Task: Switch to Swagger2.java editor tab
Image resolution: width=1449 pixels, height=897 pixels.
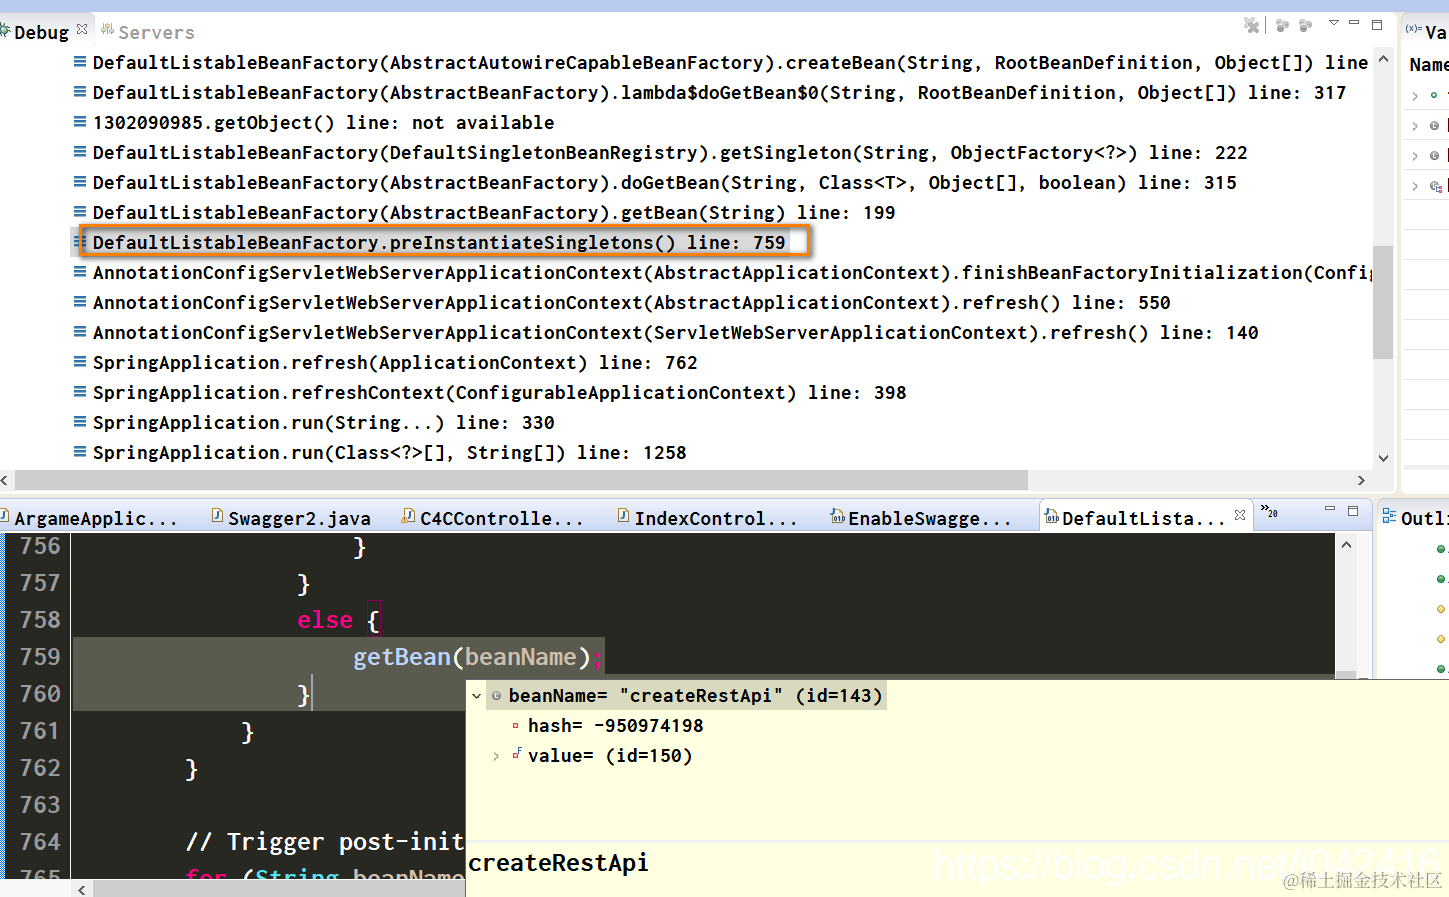Action: pyautogui.click(x=291, y=518)
